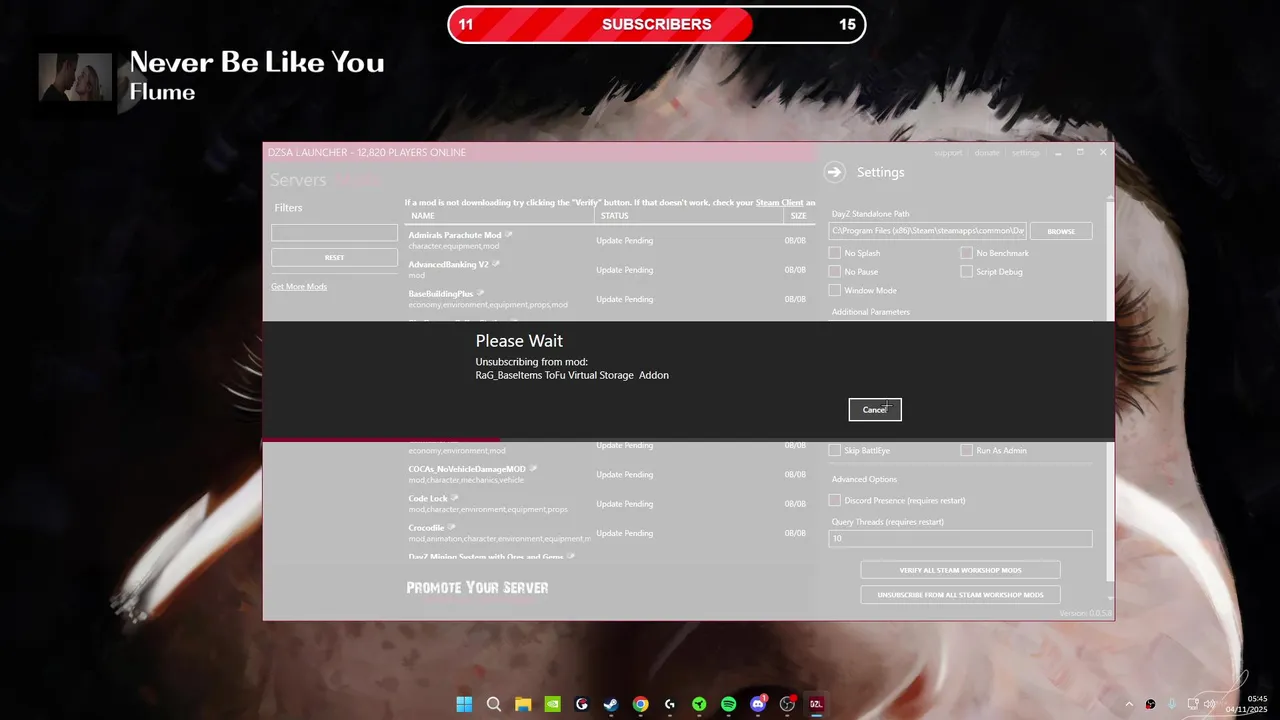Click link icon next to Crocodile

(x=452, y=527)
